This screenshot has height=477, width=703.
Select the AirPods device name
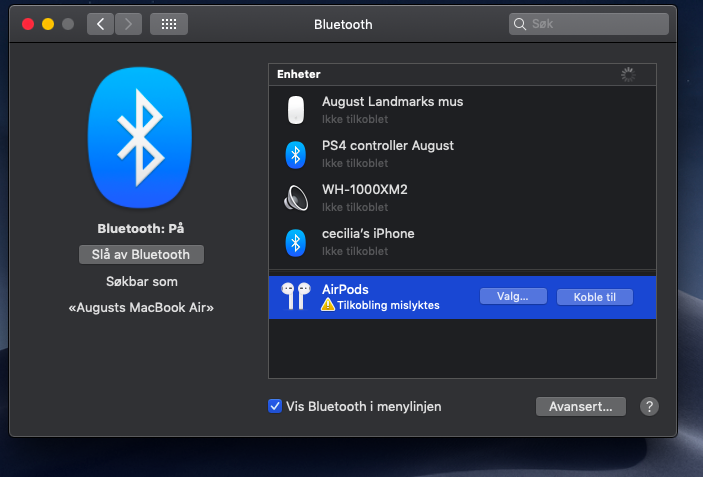click(x=345, y=289)
